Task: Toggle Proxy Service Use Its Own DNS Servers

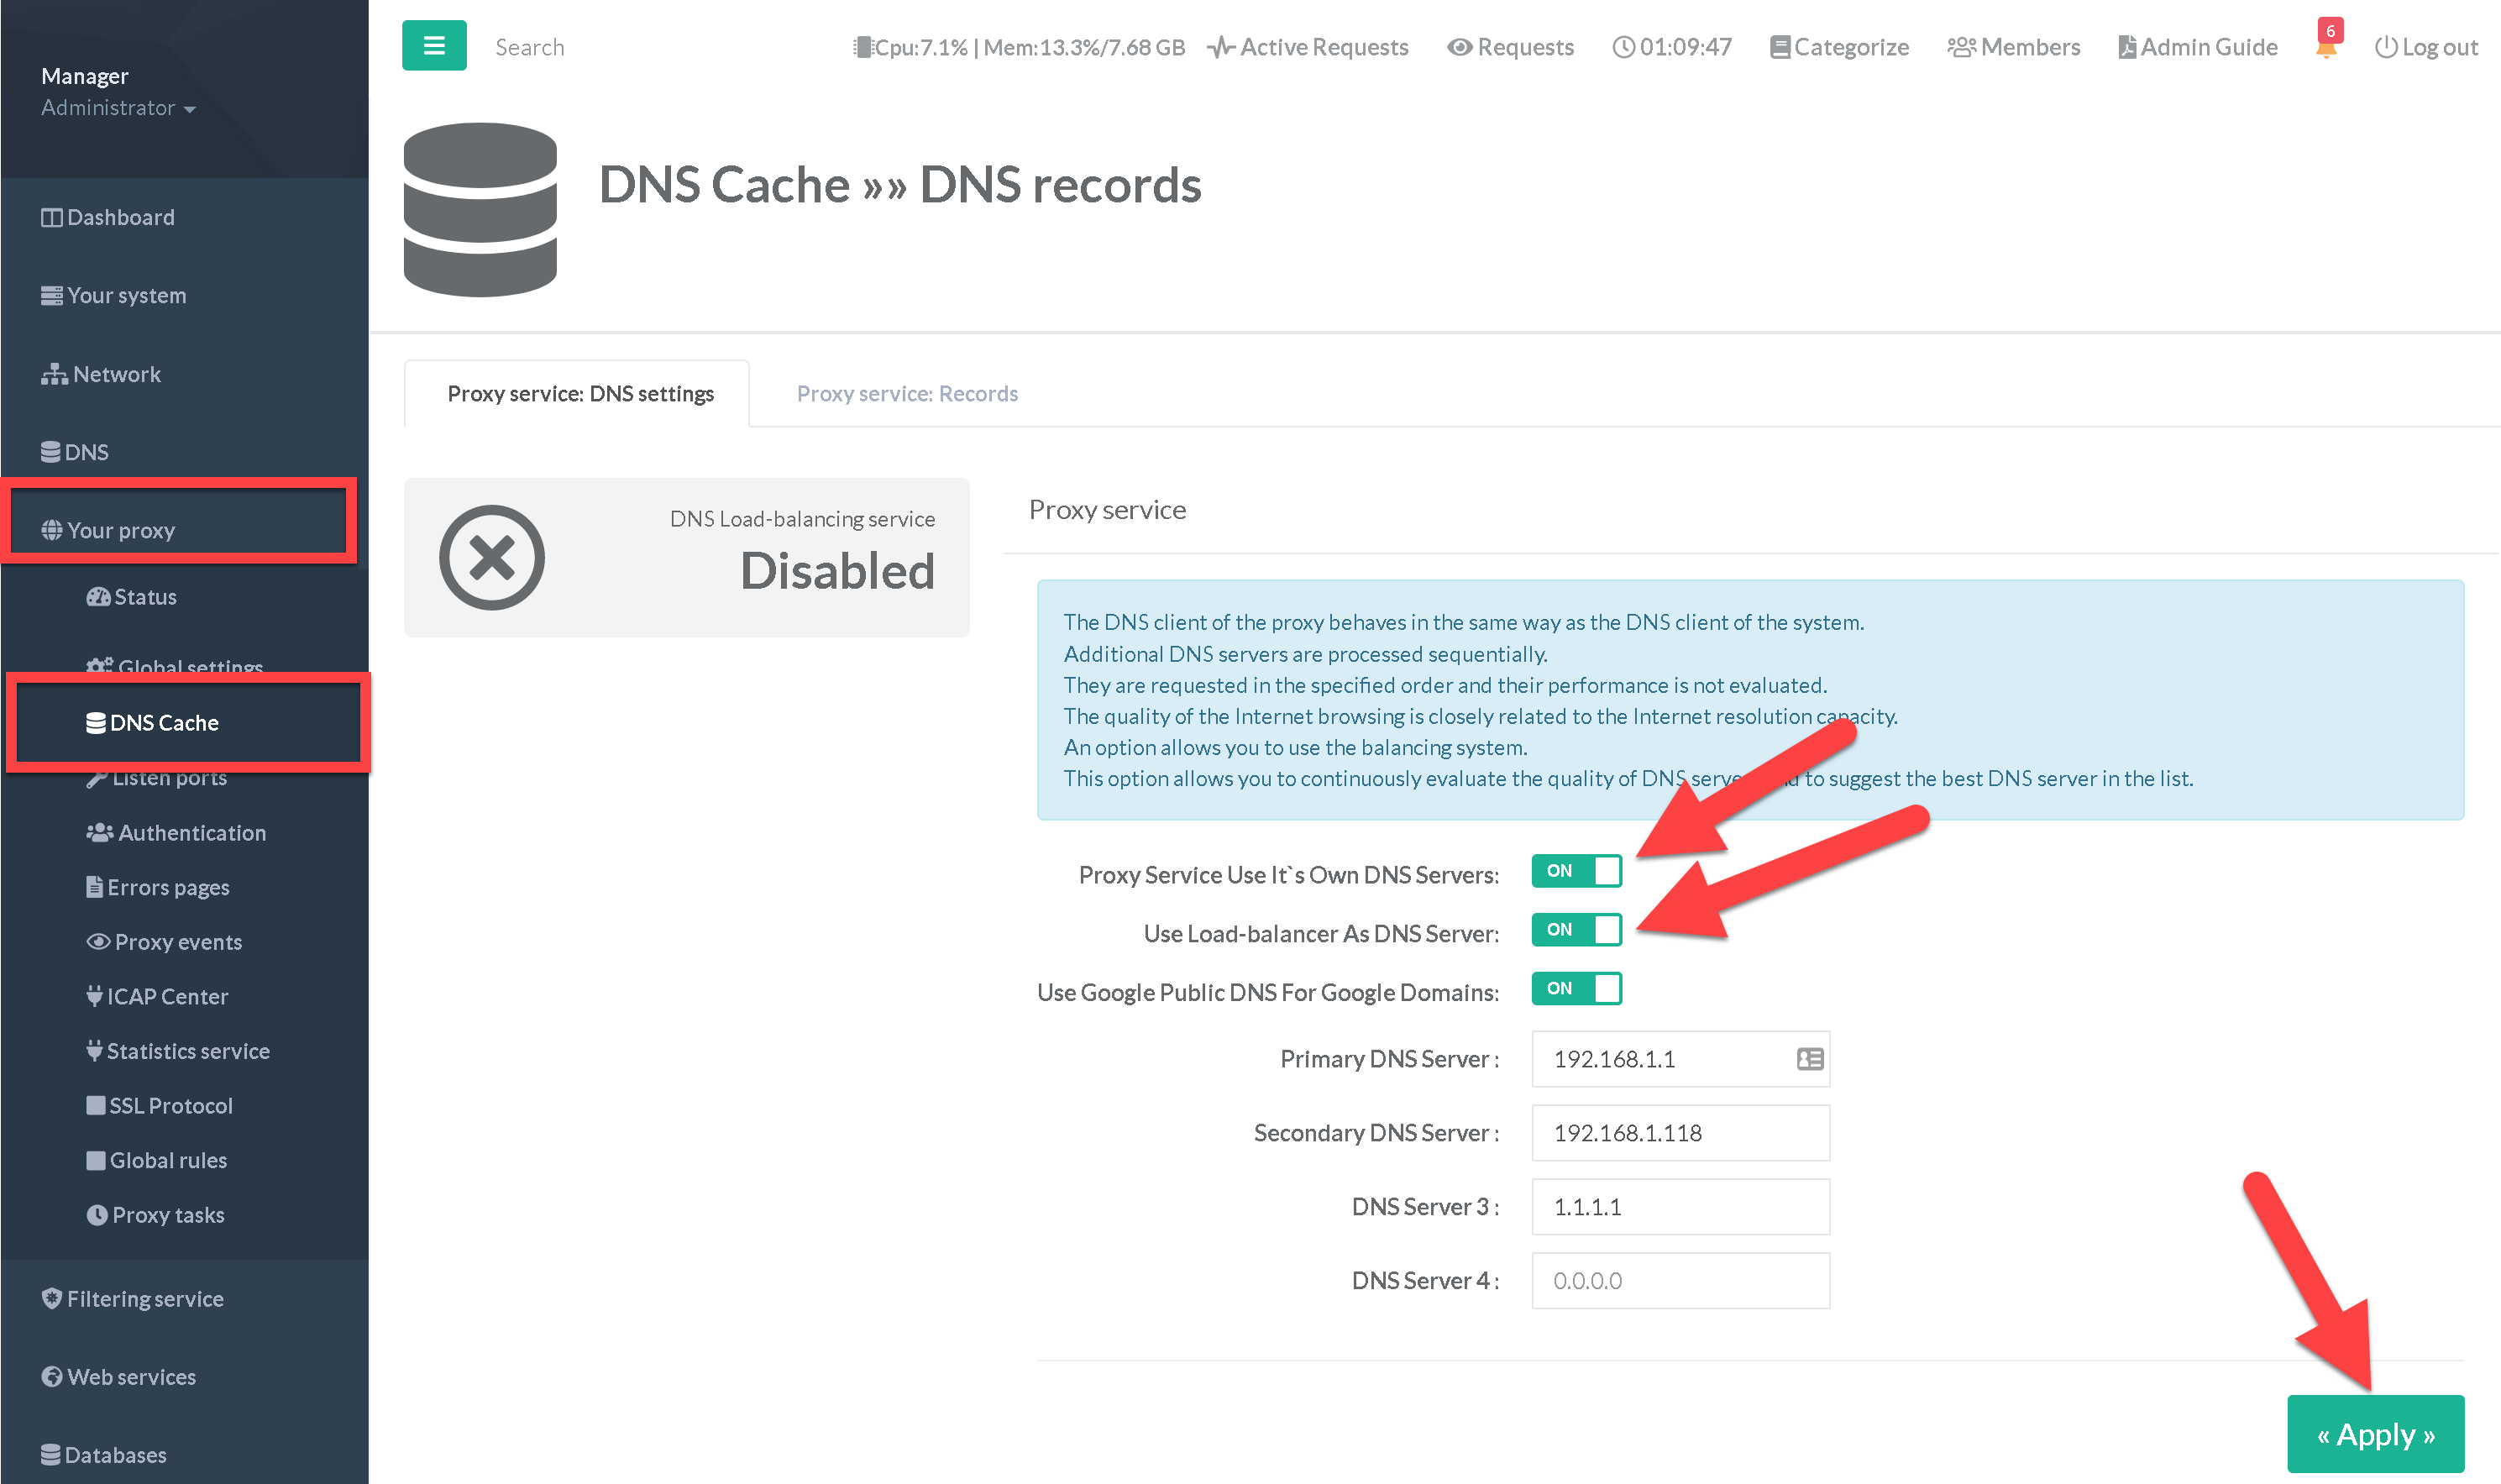Action: (x=1576, y=871)
